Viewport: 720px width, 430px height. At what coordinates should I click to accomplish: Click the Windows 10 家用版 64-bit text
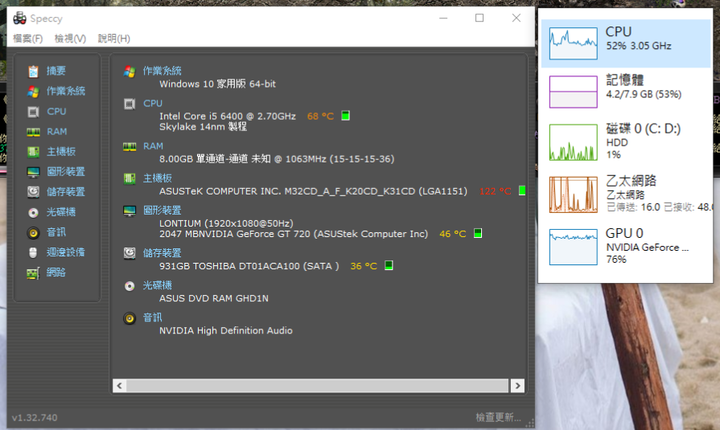218,84
